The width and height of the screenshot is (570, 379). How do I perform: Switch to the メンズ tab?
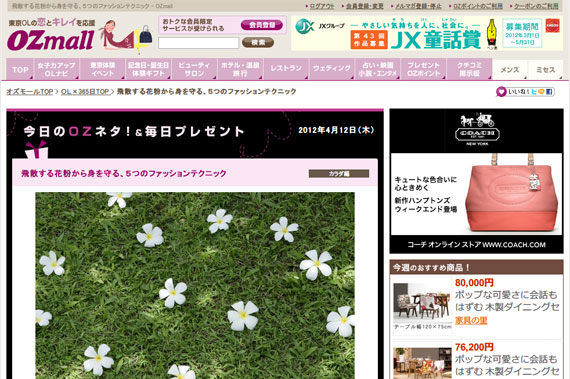point(510,70)
